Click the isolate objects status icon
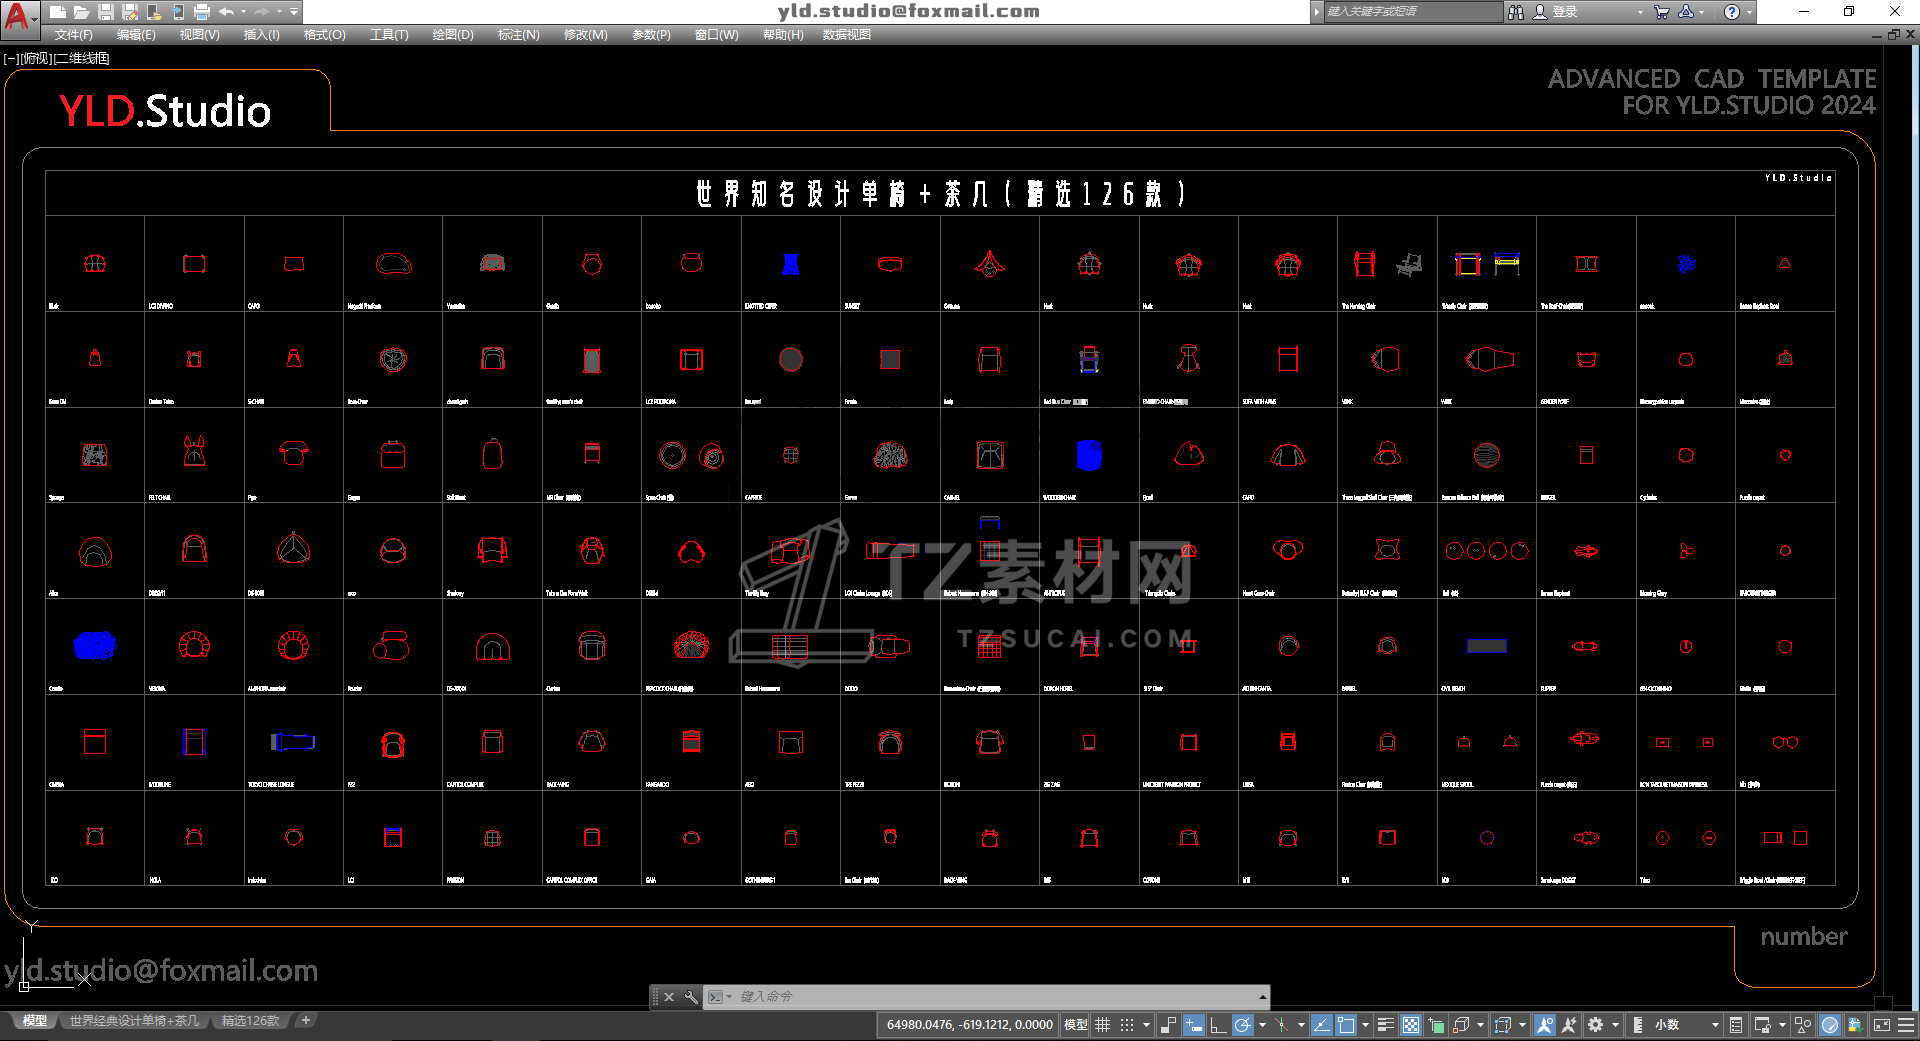The image size is (1920, 1041). click(x=1803, y=1025)
